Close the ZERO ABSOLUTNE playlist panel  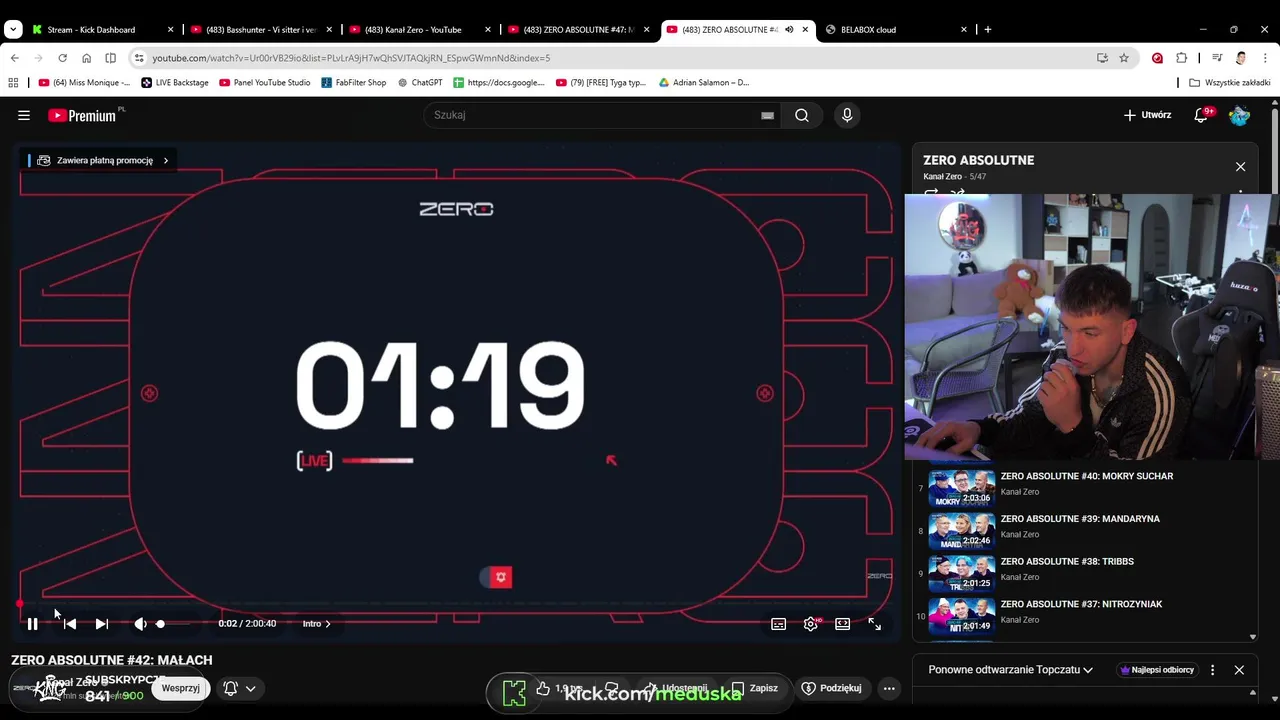coord(1241,167)
